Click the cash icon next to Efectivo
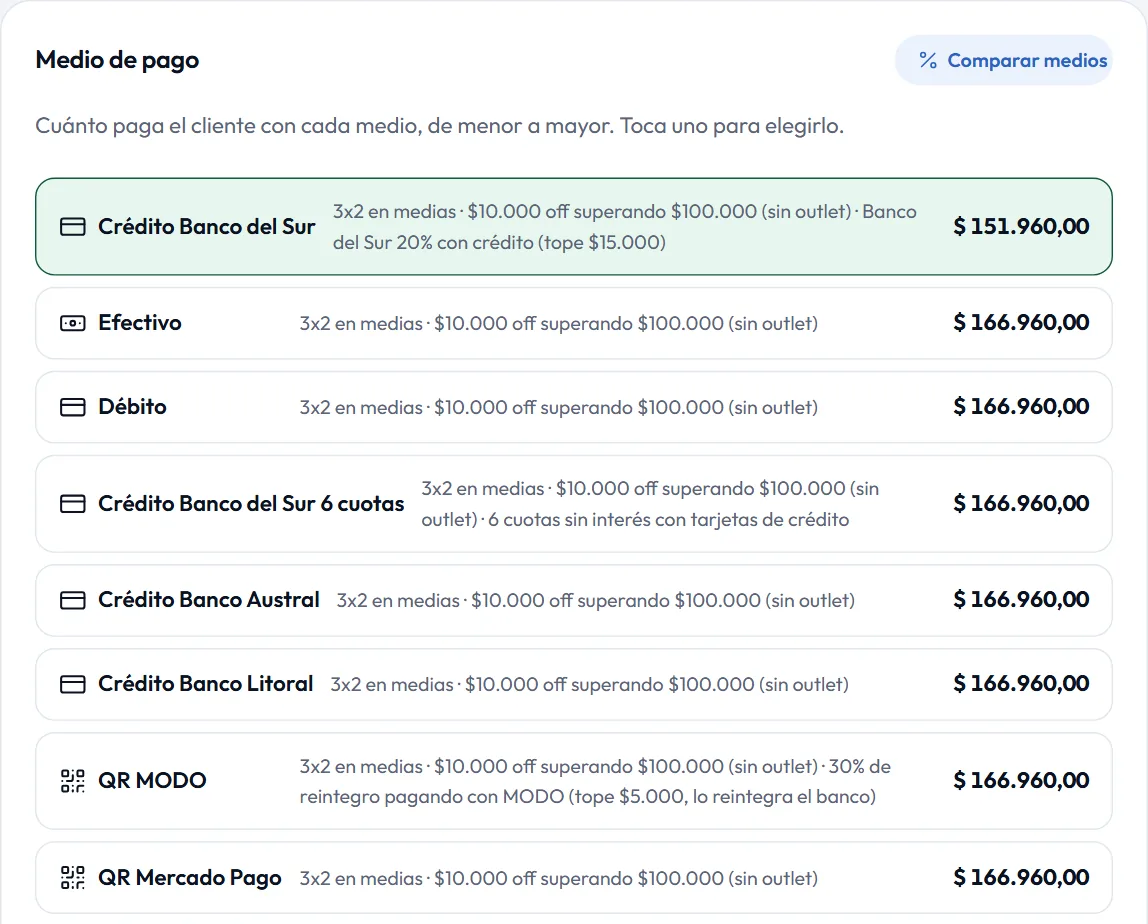Screen dimensions: 1148x924 [x=72, y=323]
